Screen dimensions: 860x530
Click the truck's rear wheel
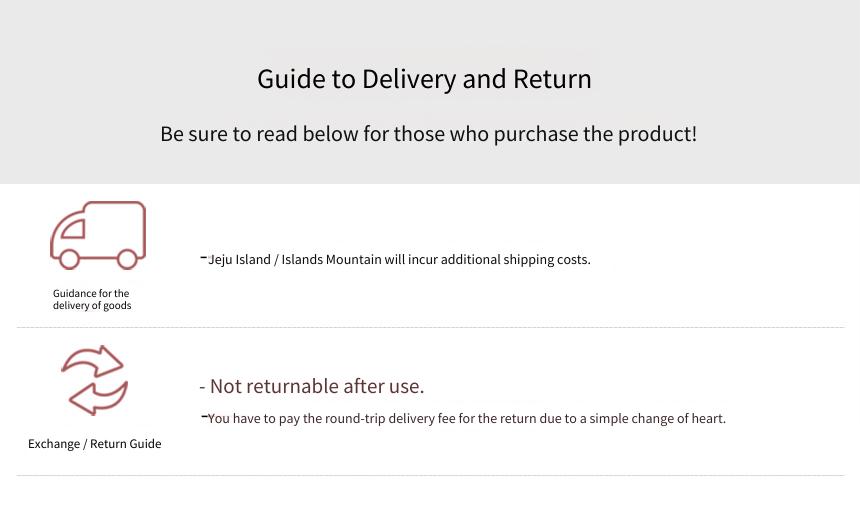127,259
